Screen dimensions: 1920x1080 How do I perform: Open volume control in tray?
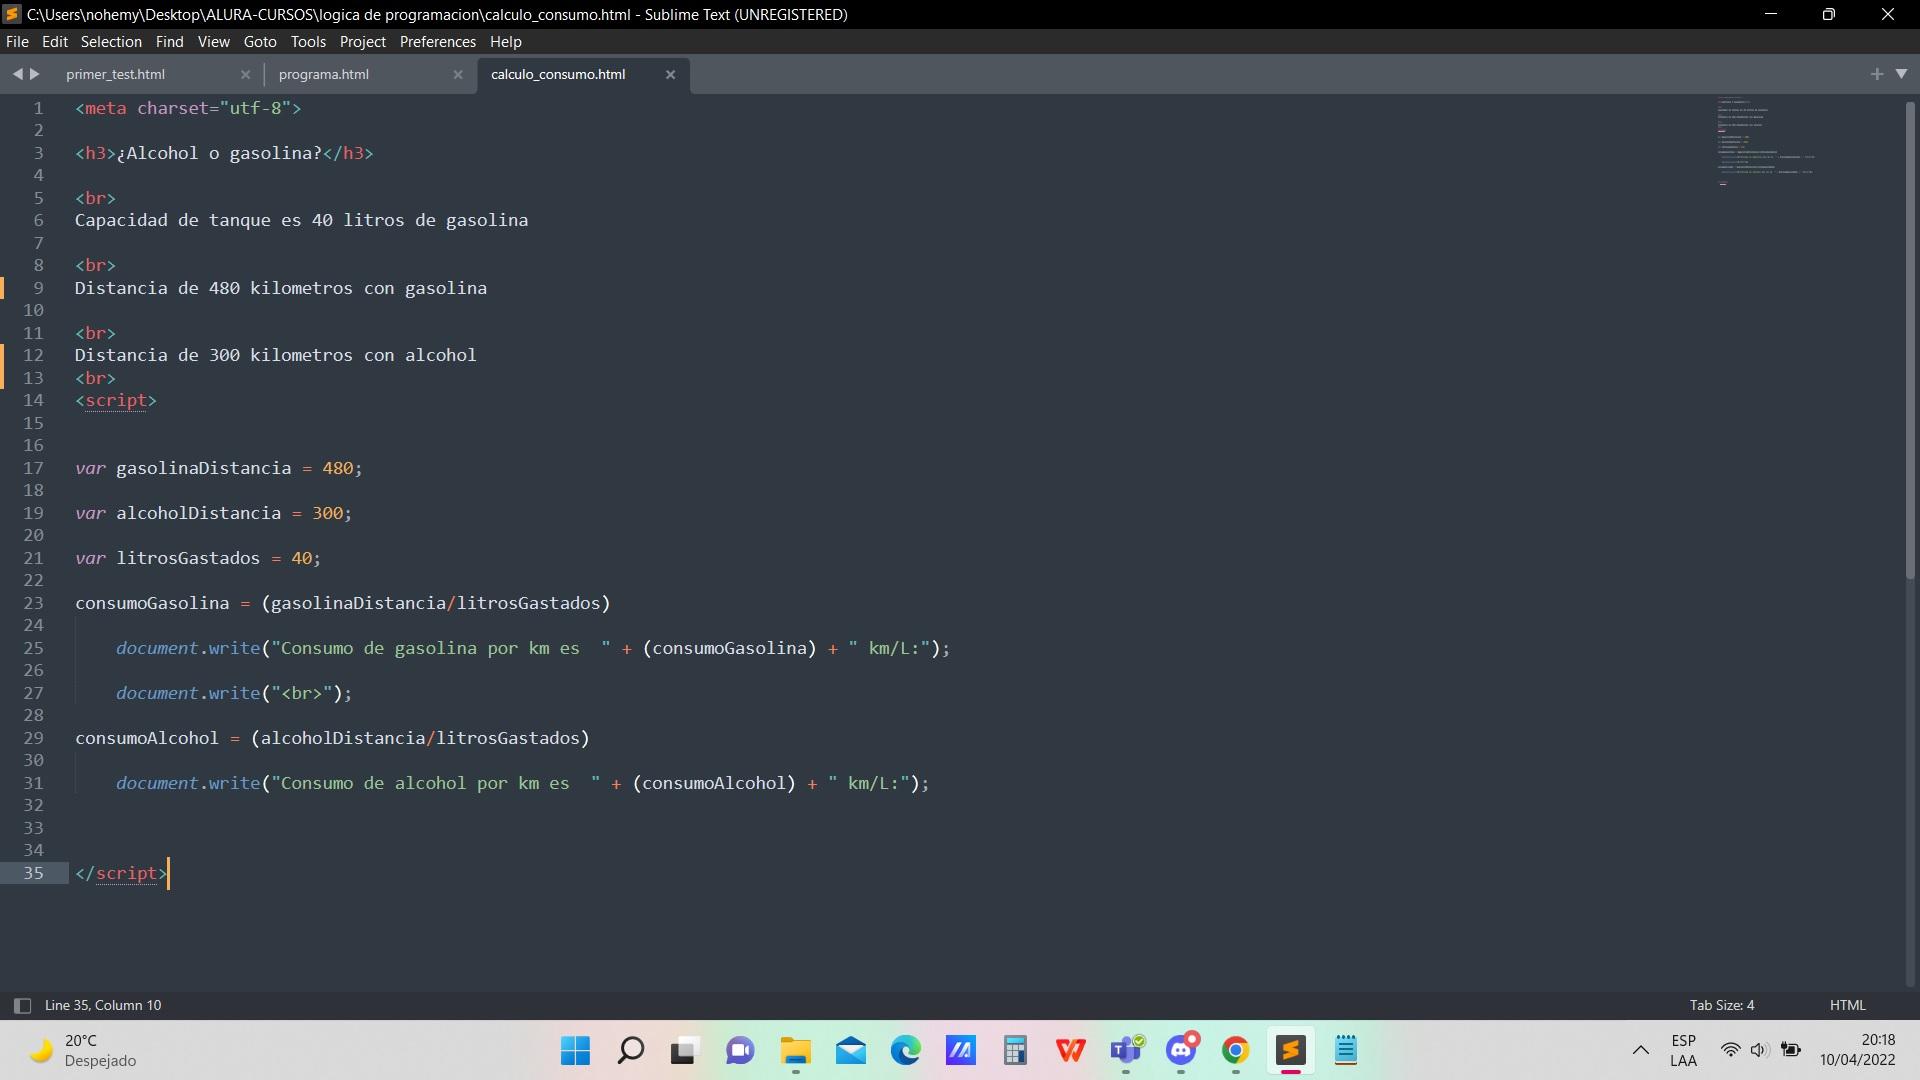1760,1050
